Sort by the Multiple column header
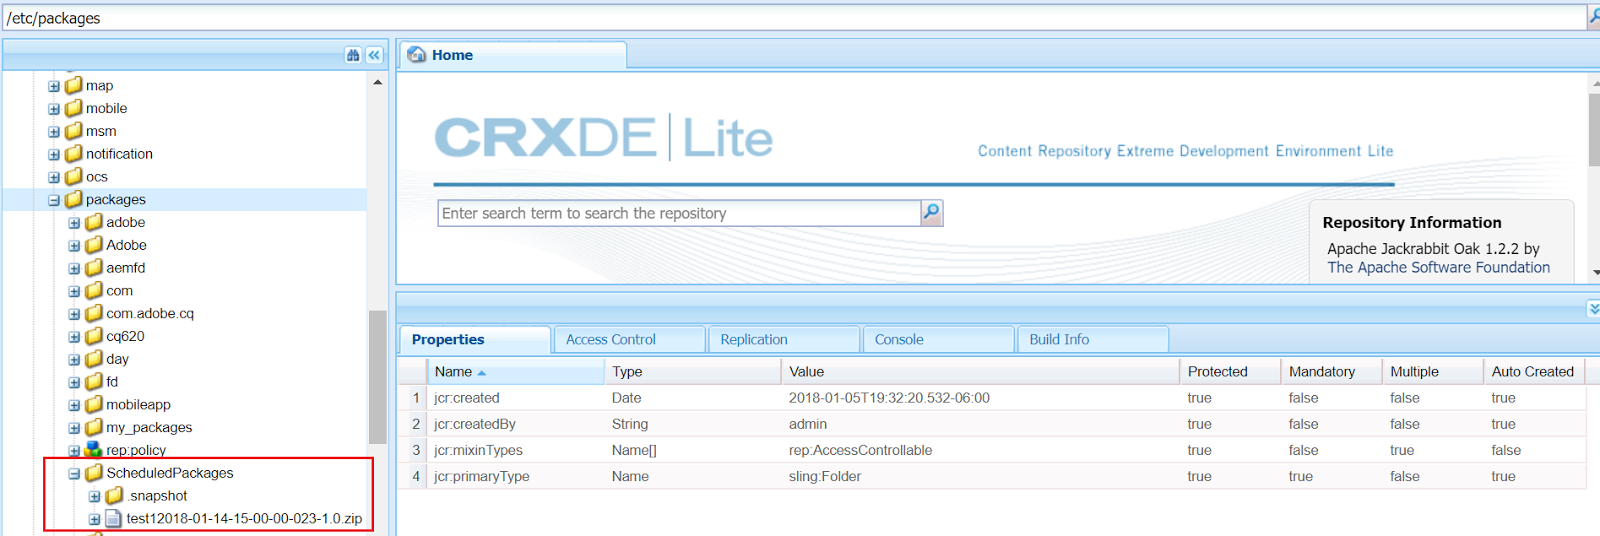 tap(1432, 371)
